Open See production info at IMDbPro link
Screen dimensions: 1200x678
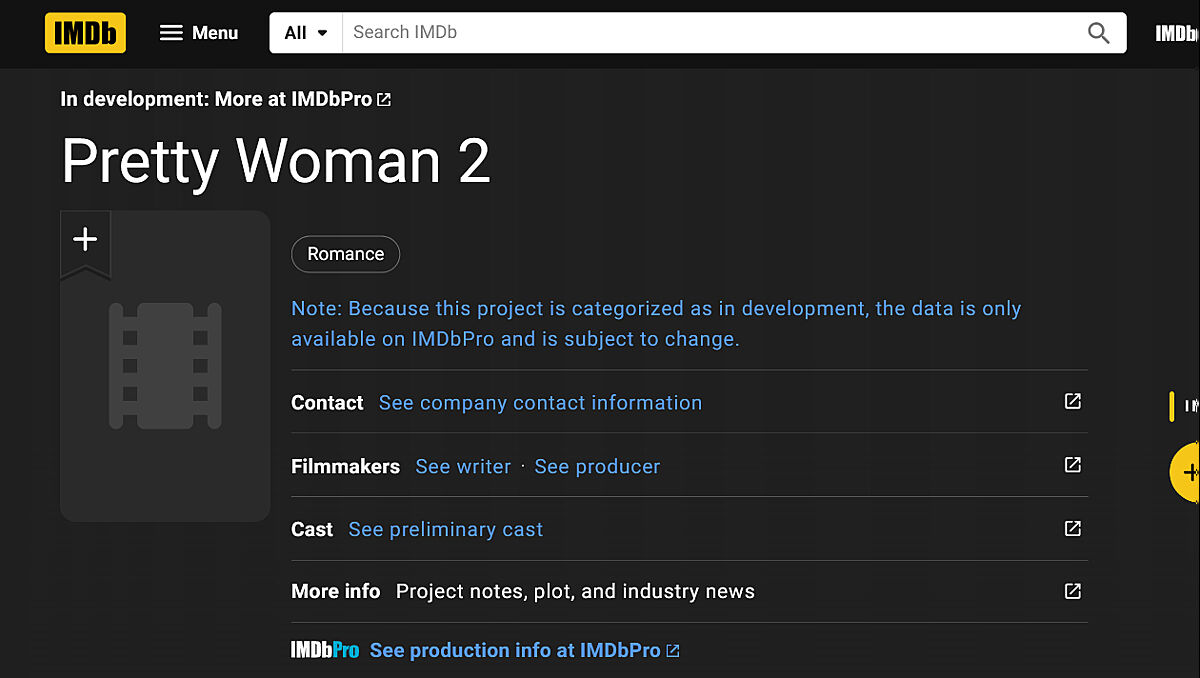(x=515, y=651)
